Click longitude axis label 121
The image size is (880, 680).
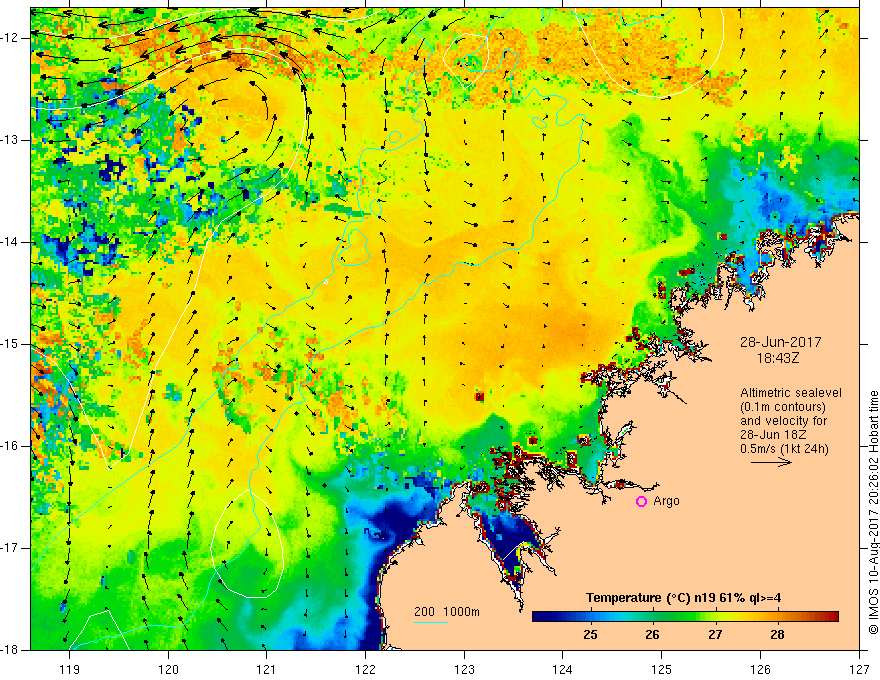pyautogui.click(x=267, y=669)
